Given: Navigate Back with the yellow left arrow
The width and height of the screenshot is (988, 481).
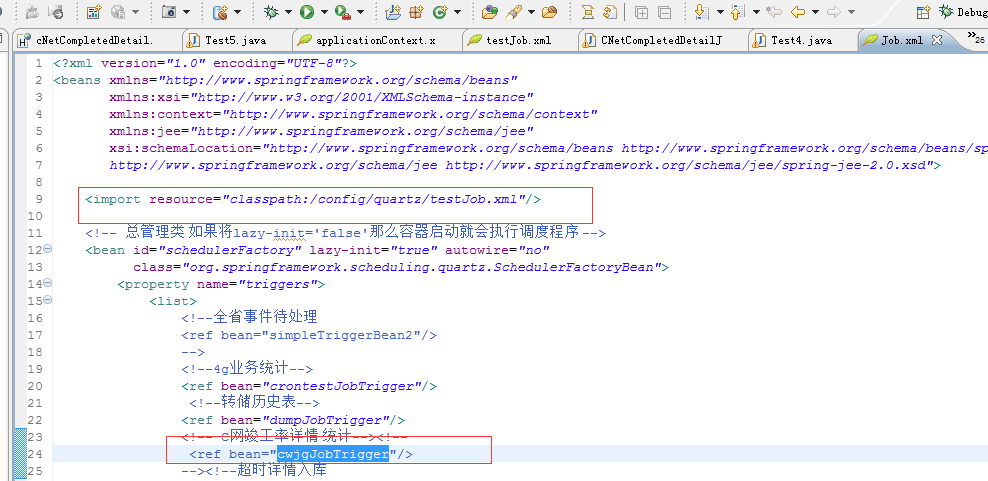Looking at the screenshot, I should (x=798, y=11).
